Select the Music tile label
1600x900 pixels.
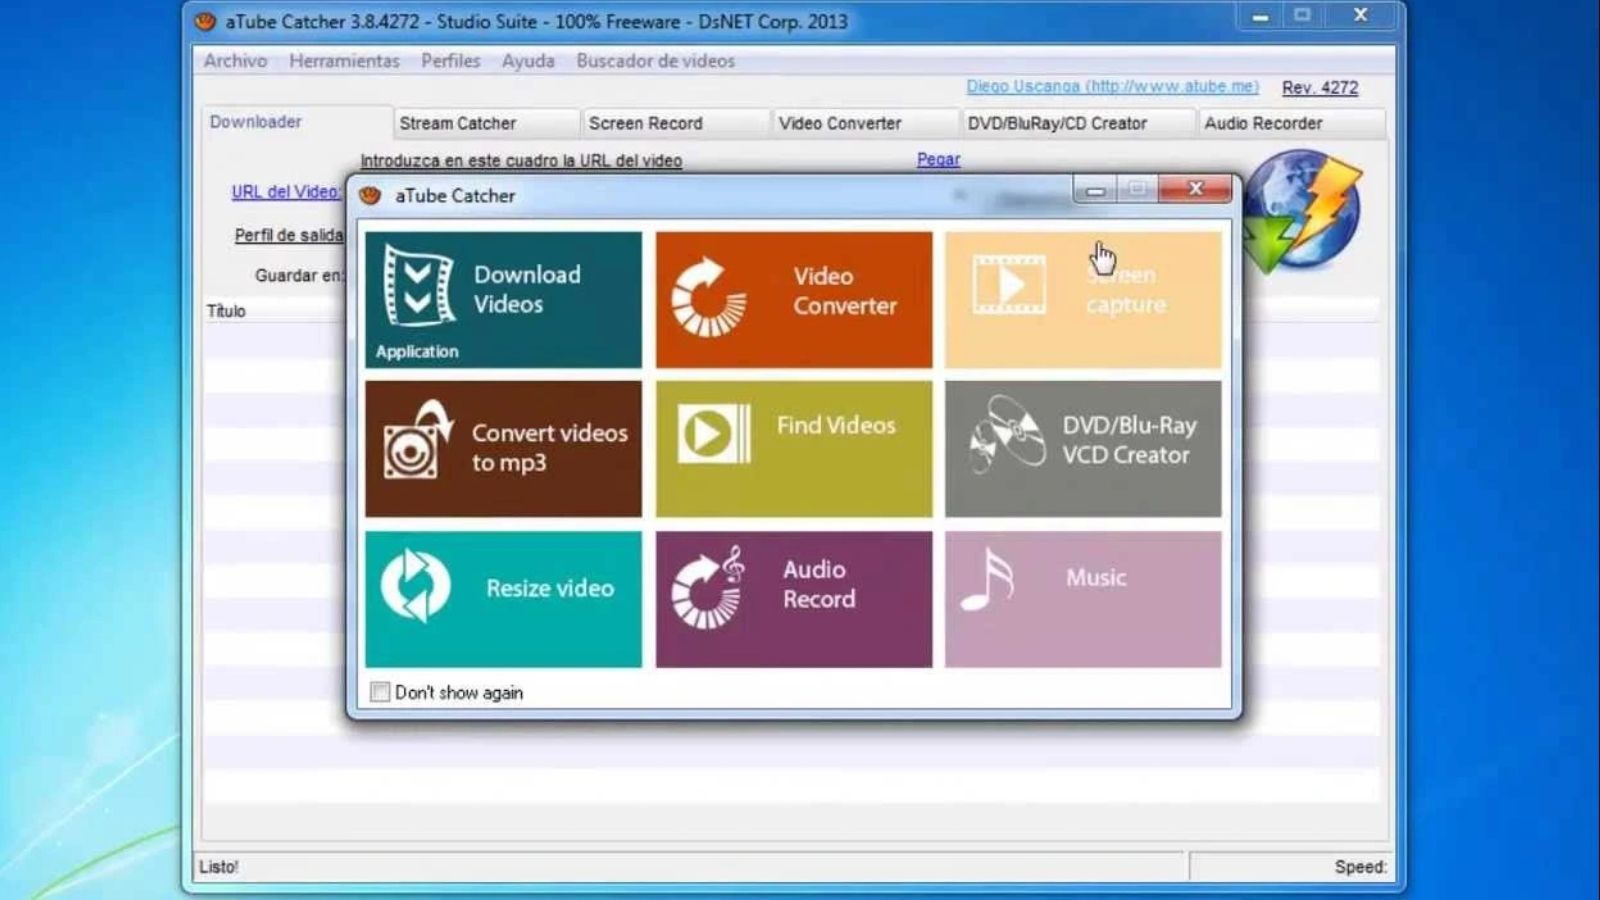click(1096, 578)
